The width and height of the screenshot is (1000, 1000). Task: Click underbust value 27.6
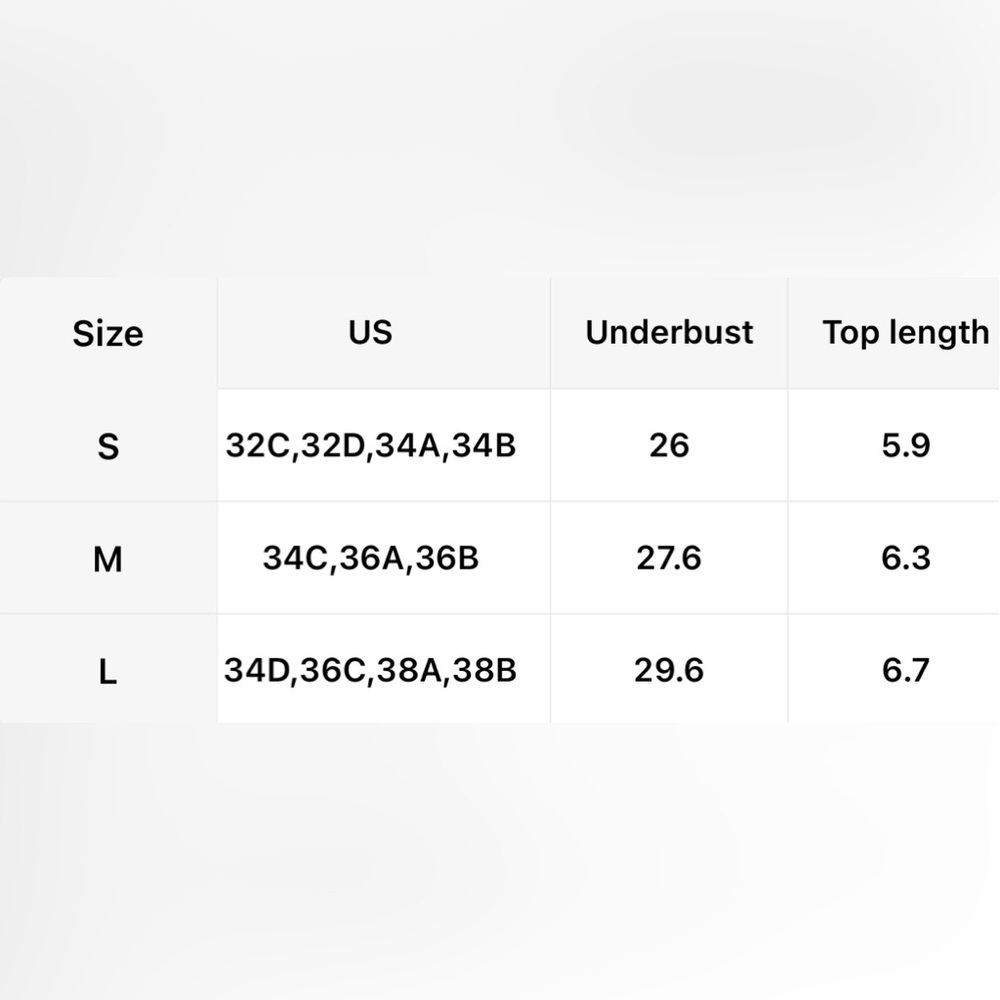[669, 558]
